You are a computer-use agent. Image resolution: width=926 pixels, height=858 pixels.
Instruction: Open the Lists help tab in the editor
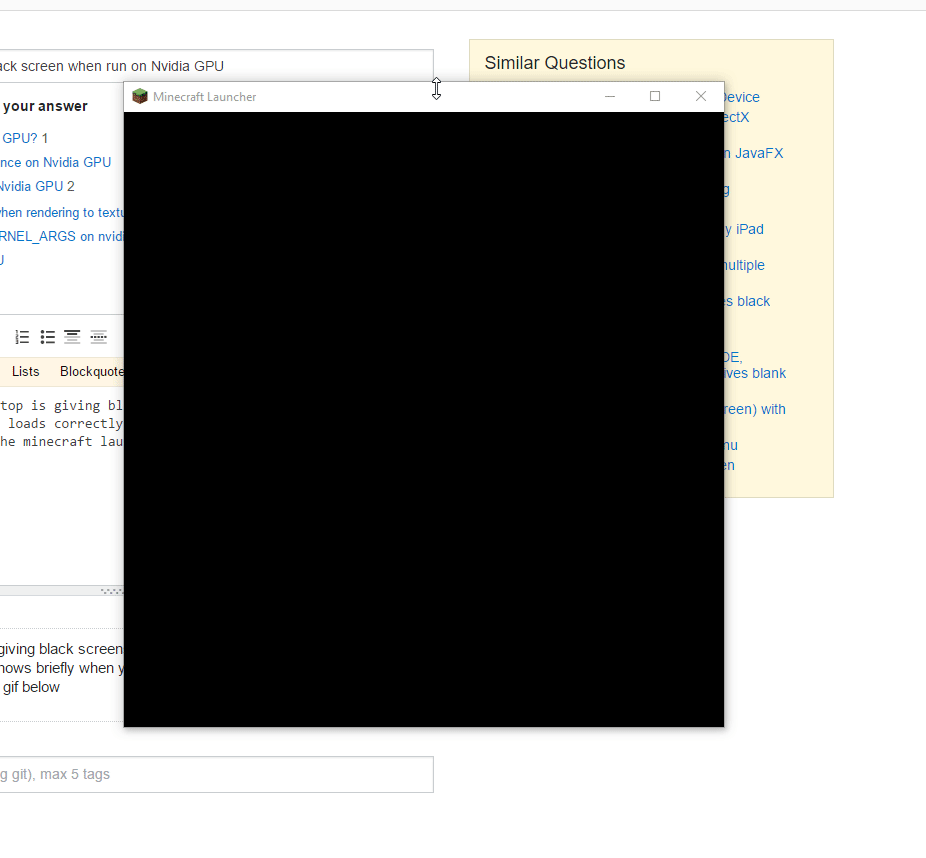coord(25,371)
